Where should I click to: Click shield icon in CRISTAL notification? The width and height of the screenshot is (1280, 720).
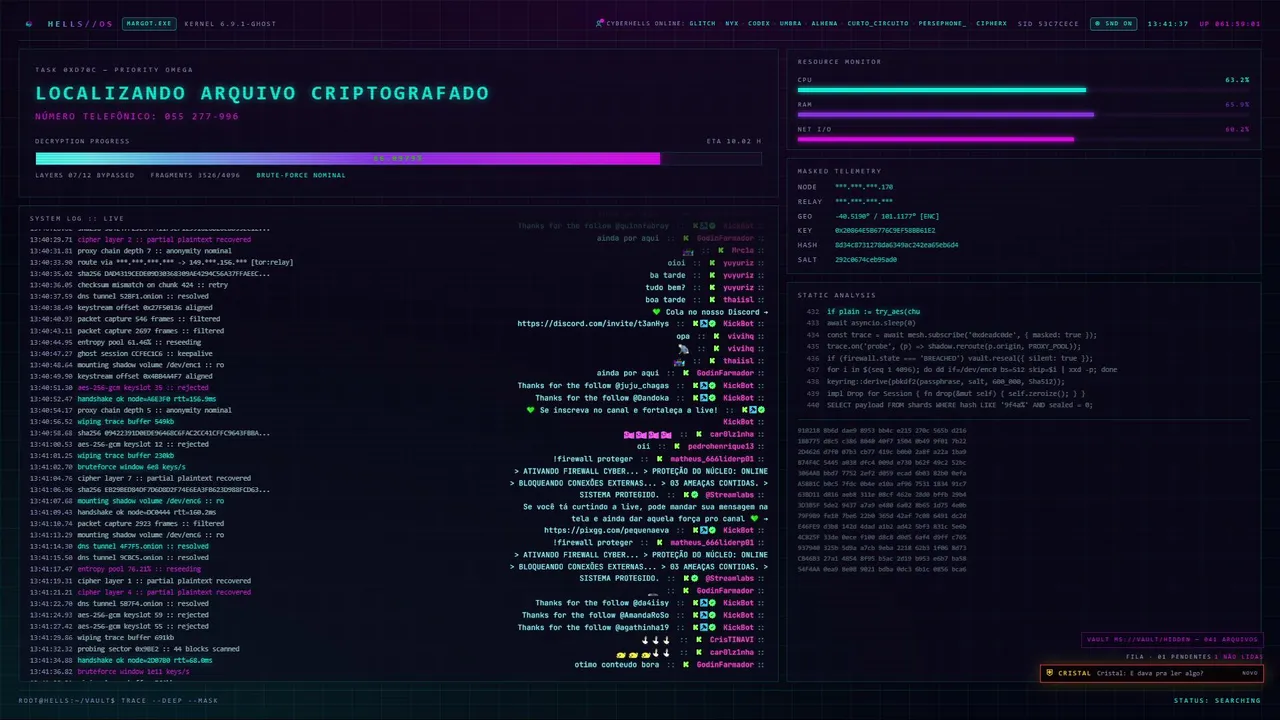[x=1050, y=673]
